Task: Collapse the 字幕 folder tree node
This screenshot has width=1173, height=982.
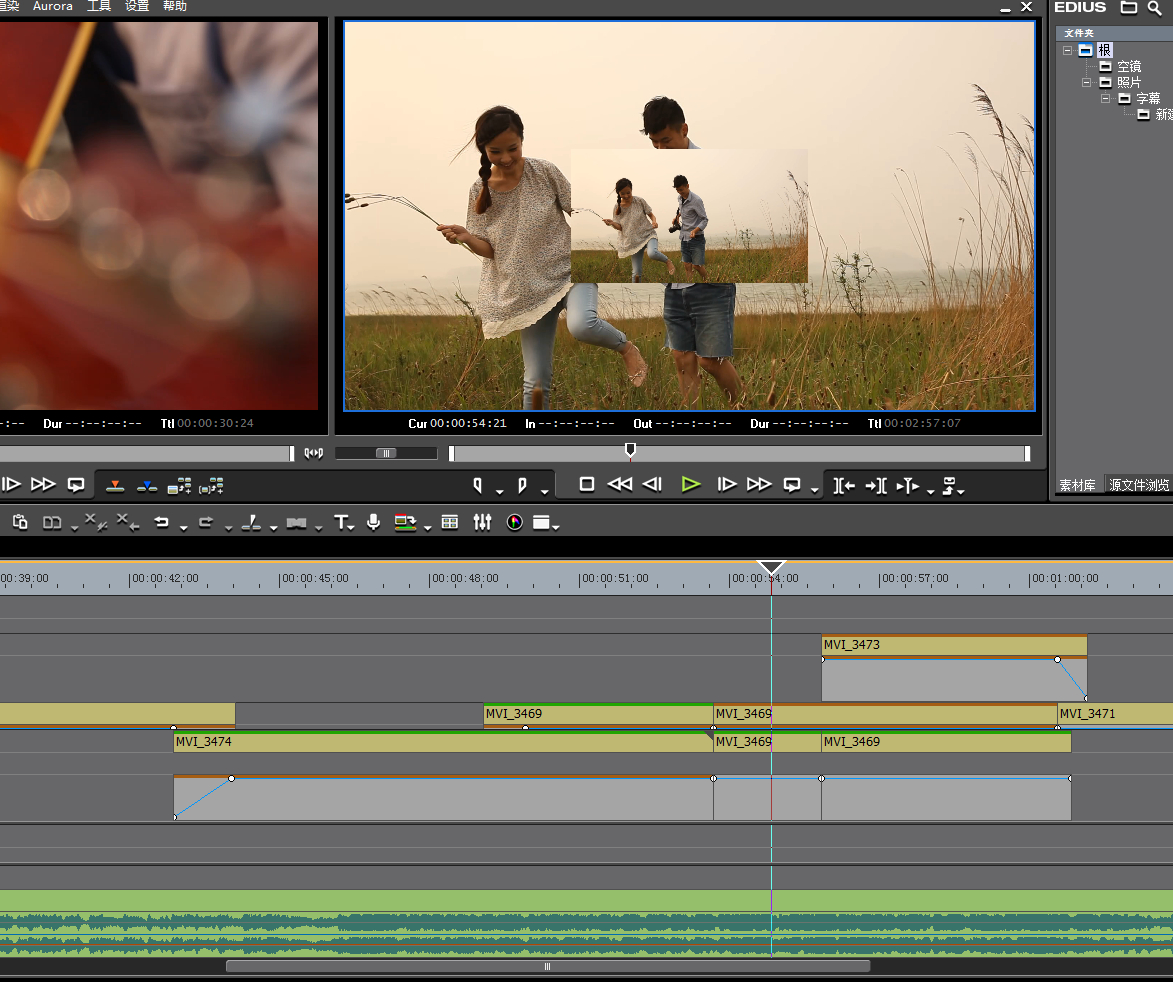Action: click(1106, 99)
